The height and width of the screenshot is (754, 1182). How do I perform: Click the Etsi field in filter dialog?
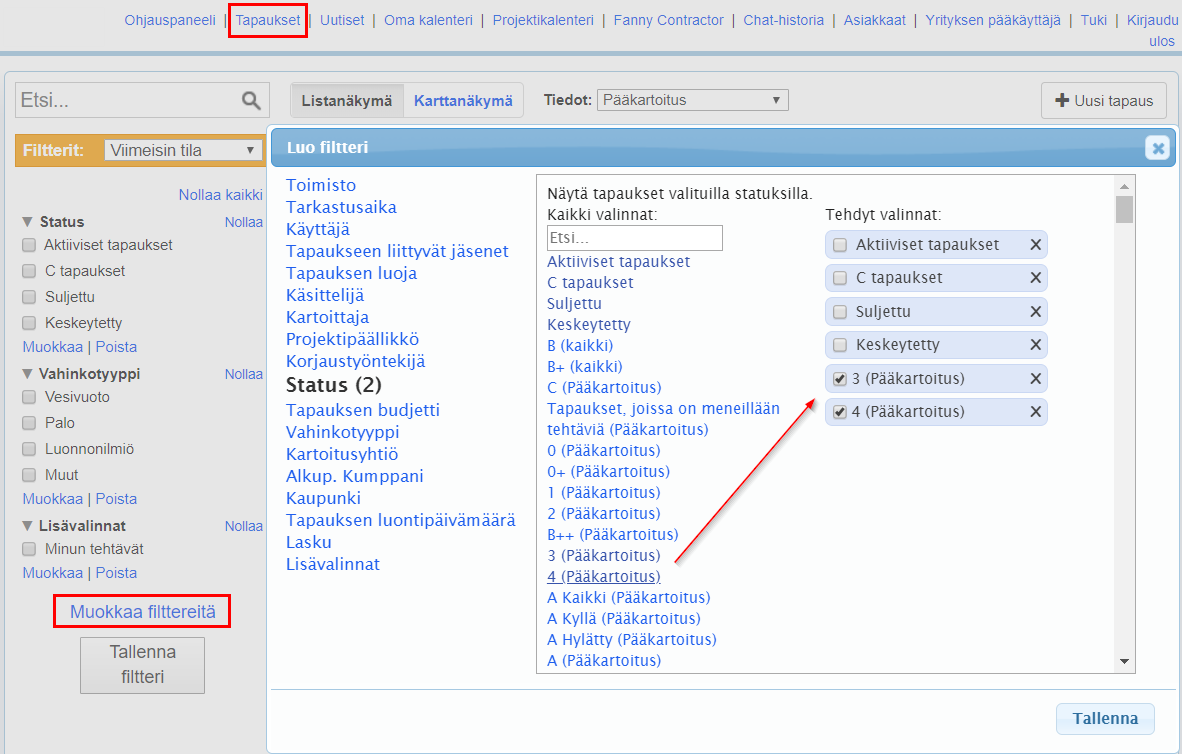click(634, 238)
